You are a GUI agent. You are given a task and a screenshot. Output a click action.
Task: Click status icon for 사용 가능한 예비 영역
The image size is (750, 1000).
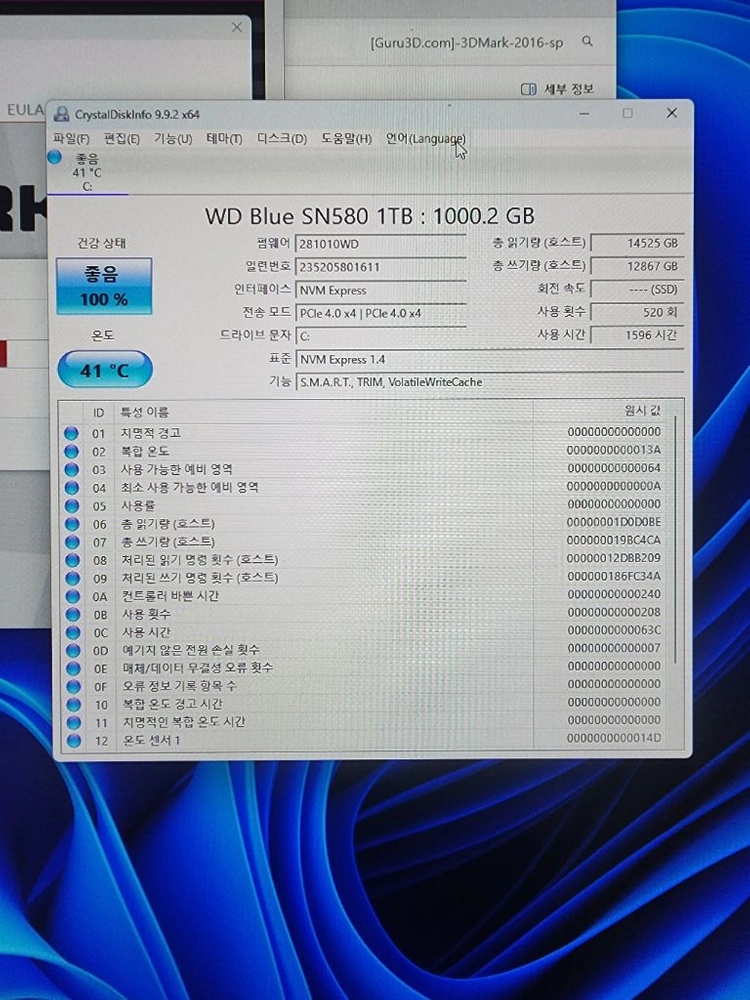click(71, 470)
